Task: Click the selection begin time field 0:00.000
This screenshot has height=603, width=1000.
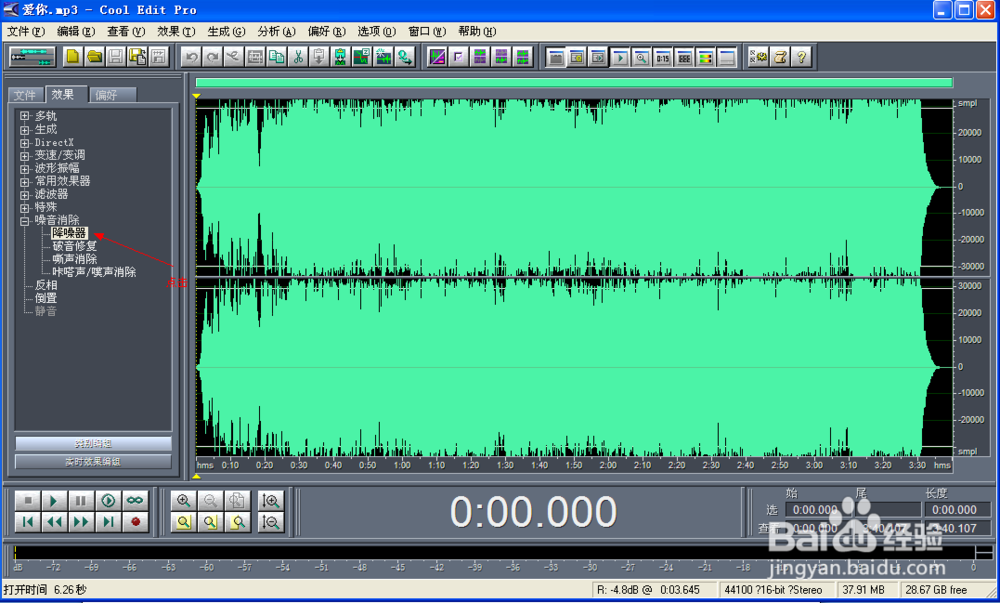Action: 820,509
